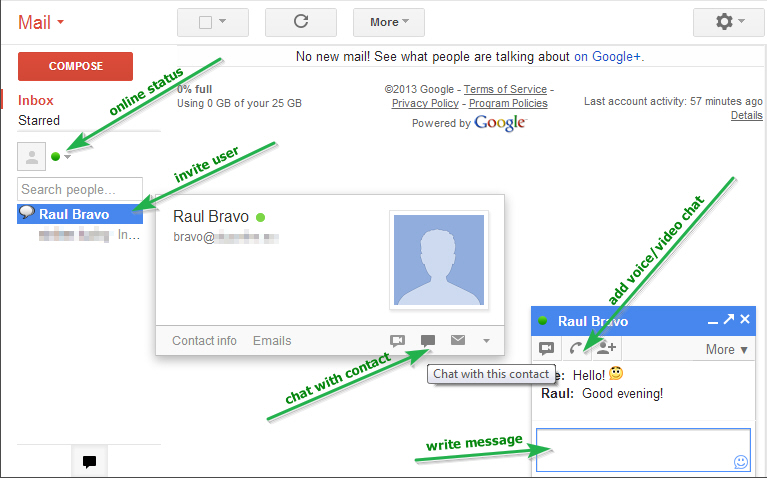The height and width of the screenshot is (478, 767).
Task: Open the settings gear menu
Action: 729,22
